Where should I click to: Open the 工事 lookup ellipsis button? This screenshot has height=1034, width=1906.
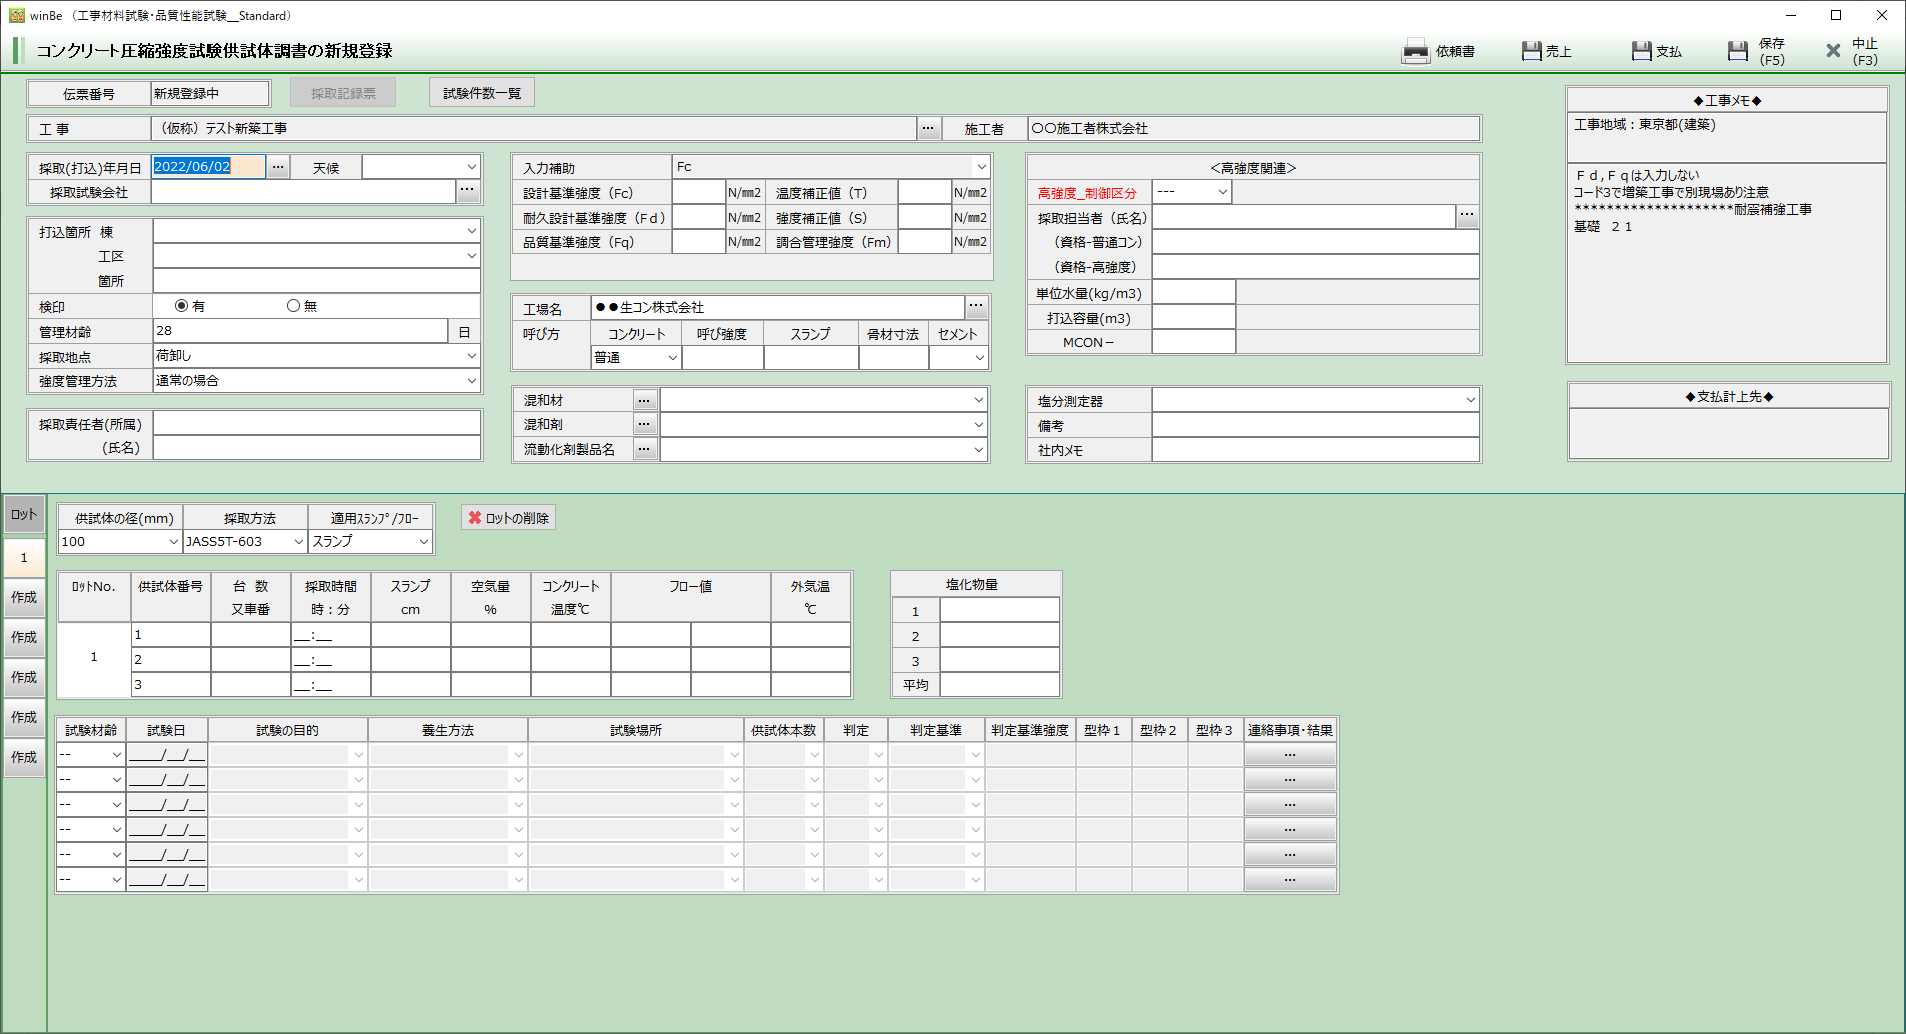[929, 128]
